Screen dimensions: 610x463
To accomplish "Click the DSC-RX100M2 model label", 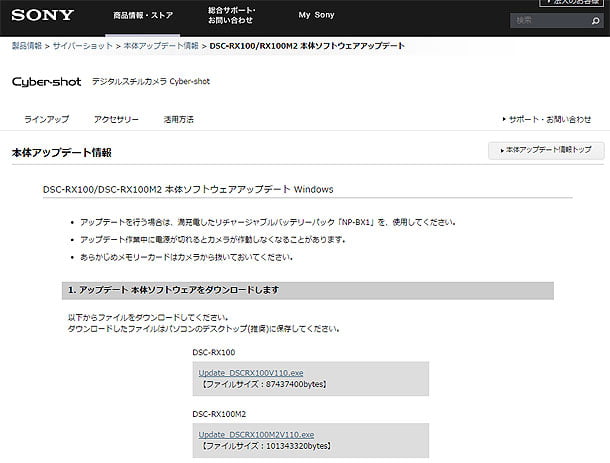I will coord(219,414).
